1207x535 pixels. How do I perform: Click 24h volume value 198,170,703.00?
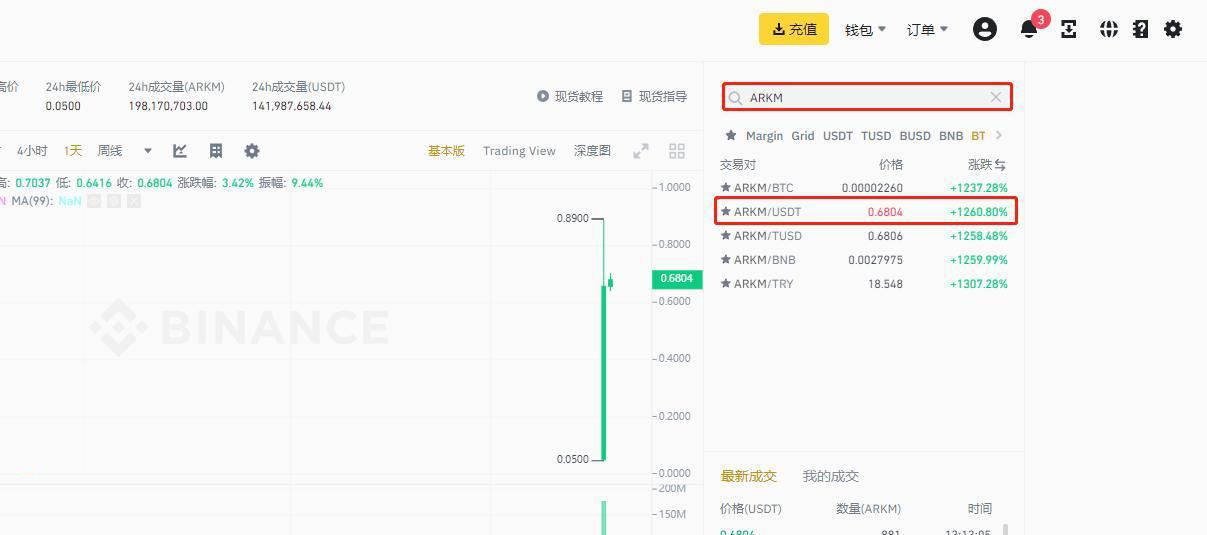pyautogui.click(x=168, y=106)
